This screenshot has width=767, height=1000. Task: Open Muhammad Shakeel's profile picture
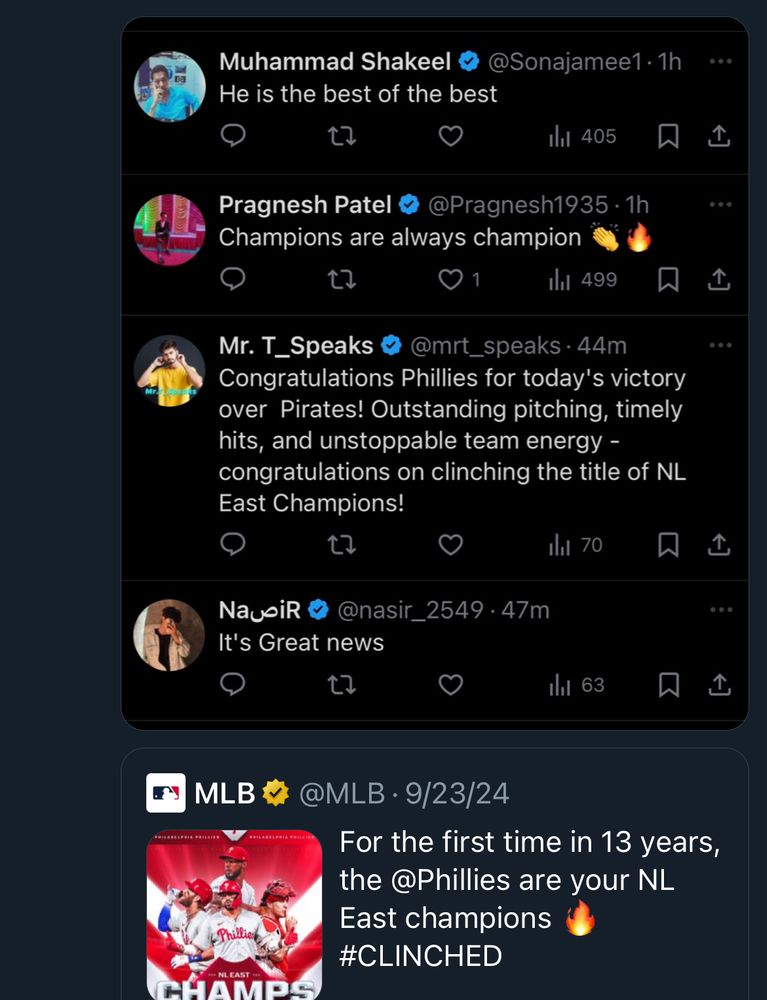(x=170, y=86)
